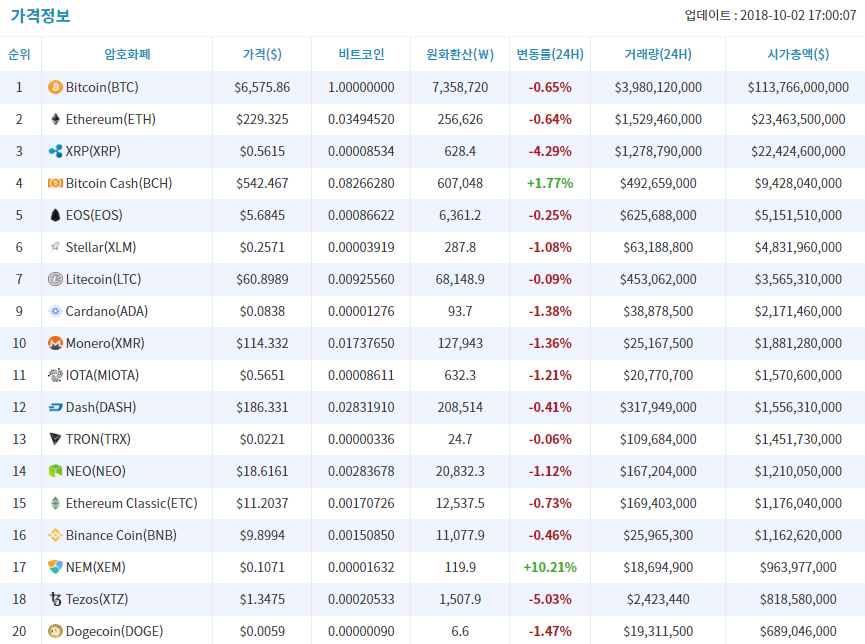The width and height of the screenshot is (865, 644).
Task: Sort by 순위 column header
Action: click(x=19, y=54)
